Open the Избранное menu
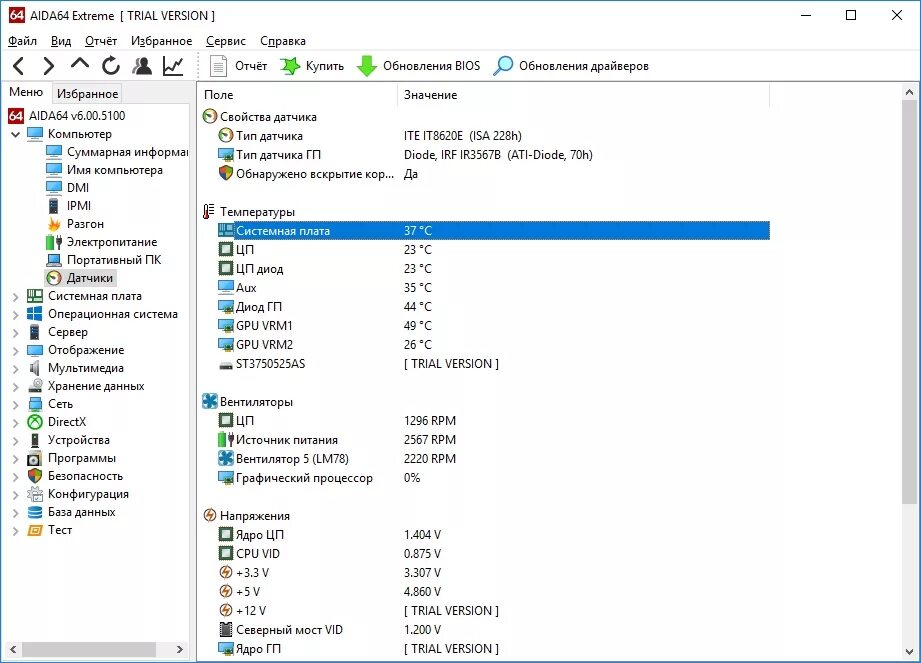The image size is (921, 663). (x=162, y=41)
